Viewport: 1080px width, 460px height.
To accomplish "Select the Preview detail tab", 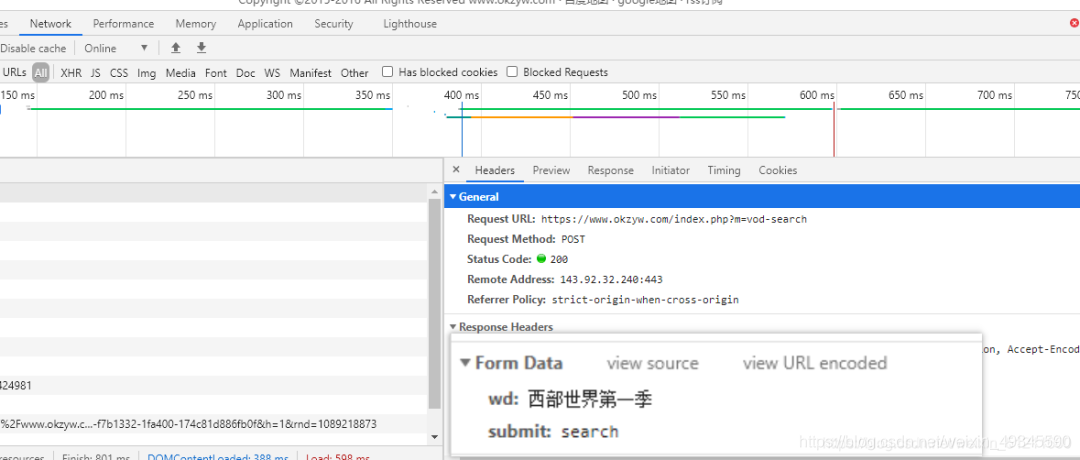I will click(x=551, y=170).
